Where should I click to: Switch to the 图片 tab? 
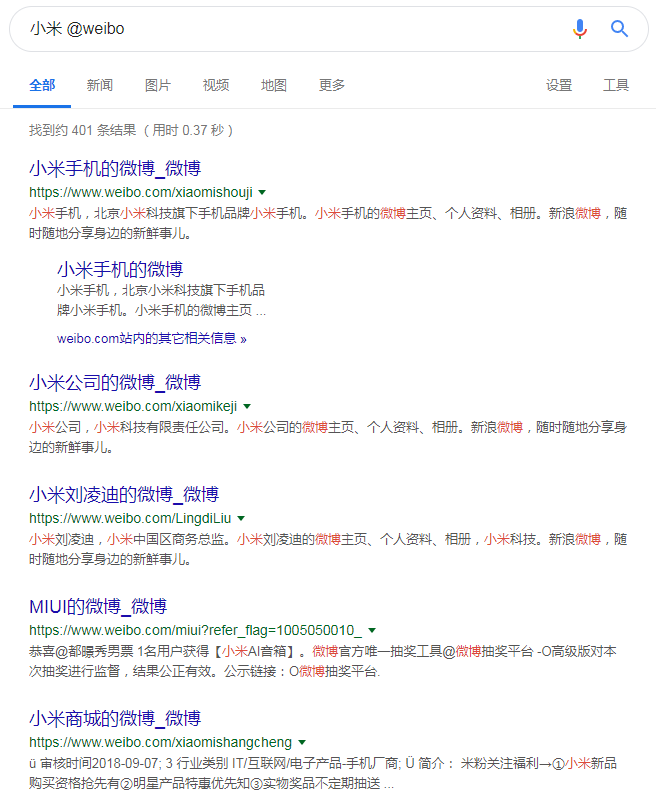tap(157, 85)
